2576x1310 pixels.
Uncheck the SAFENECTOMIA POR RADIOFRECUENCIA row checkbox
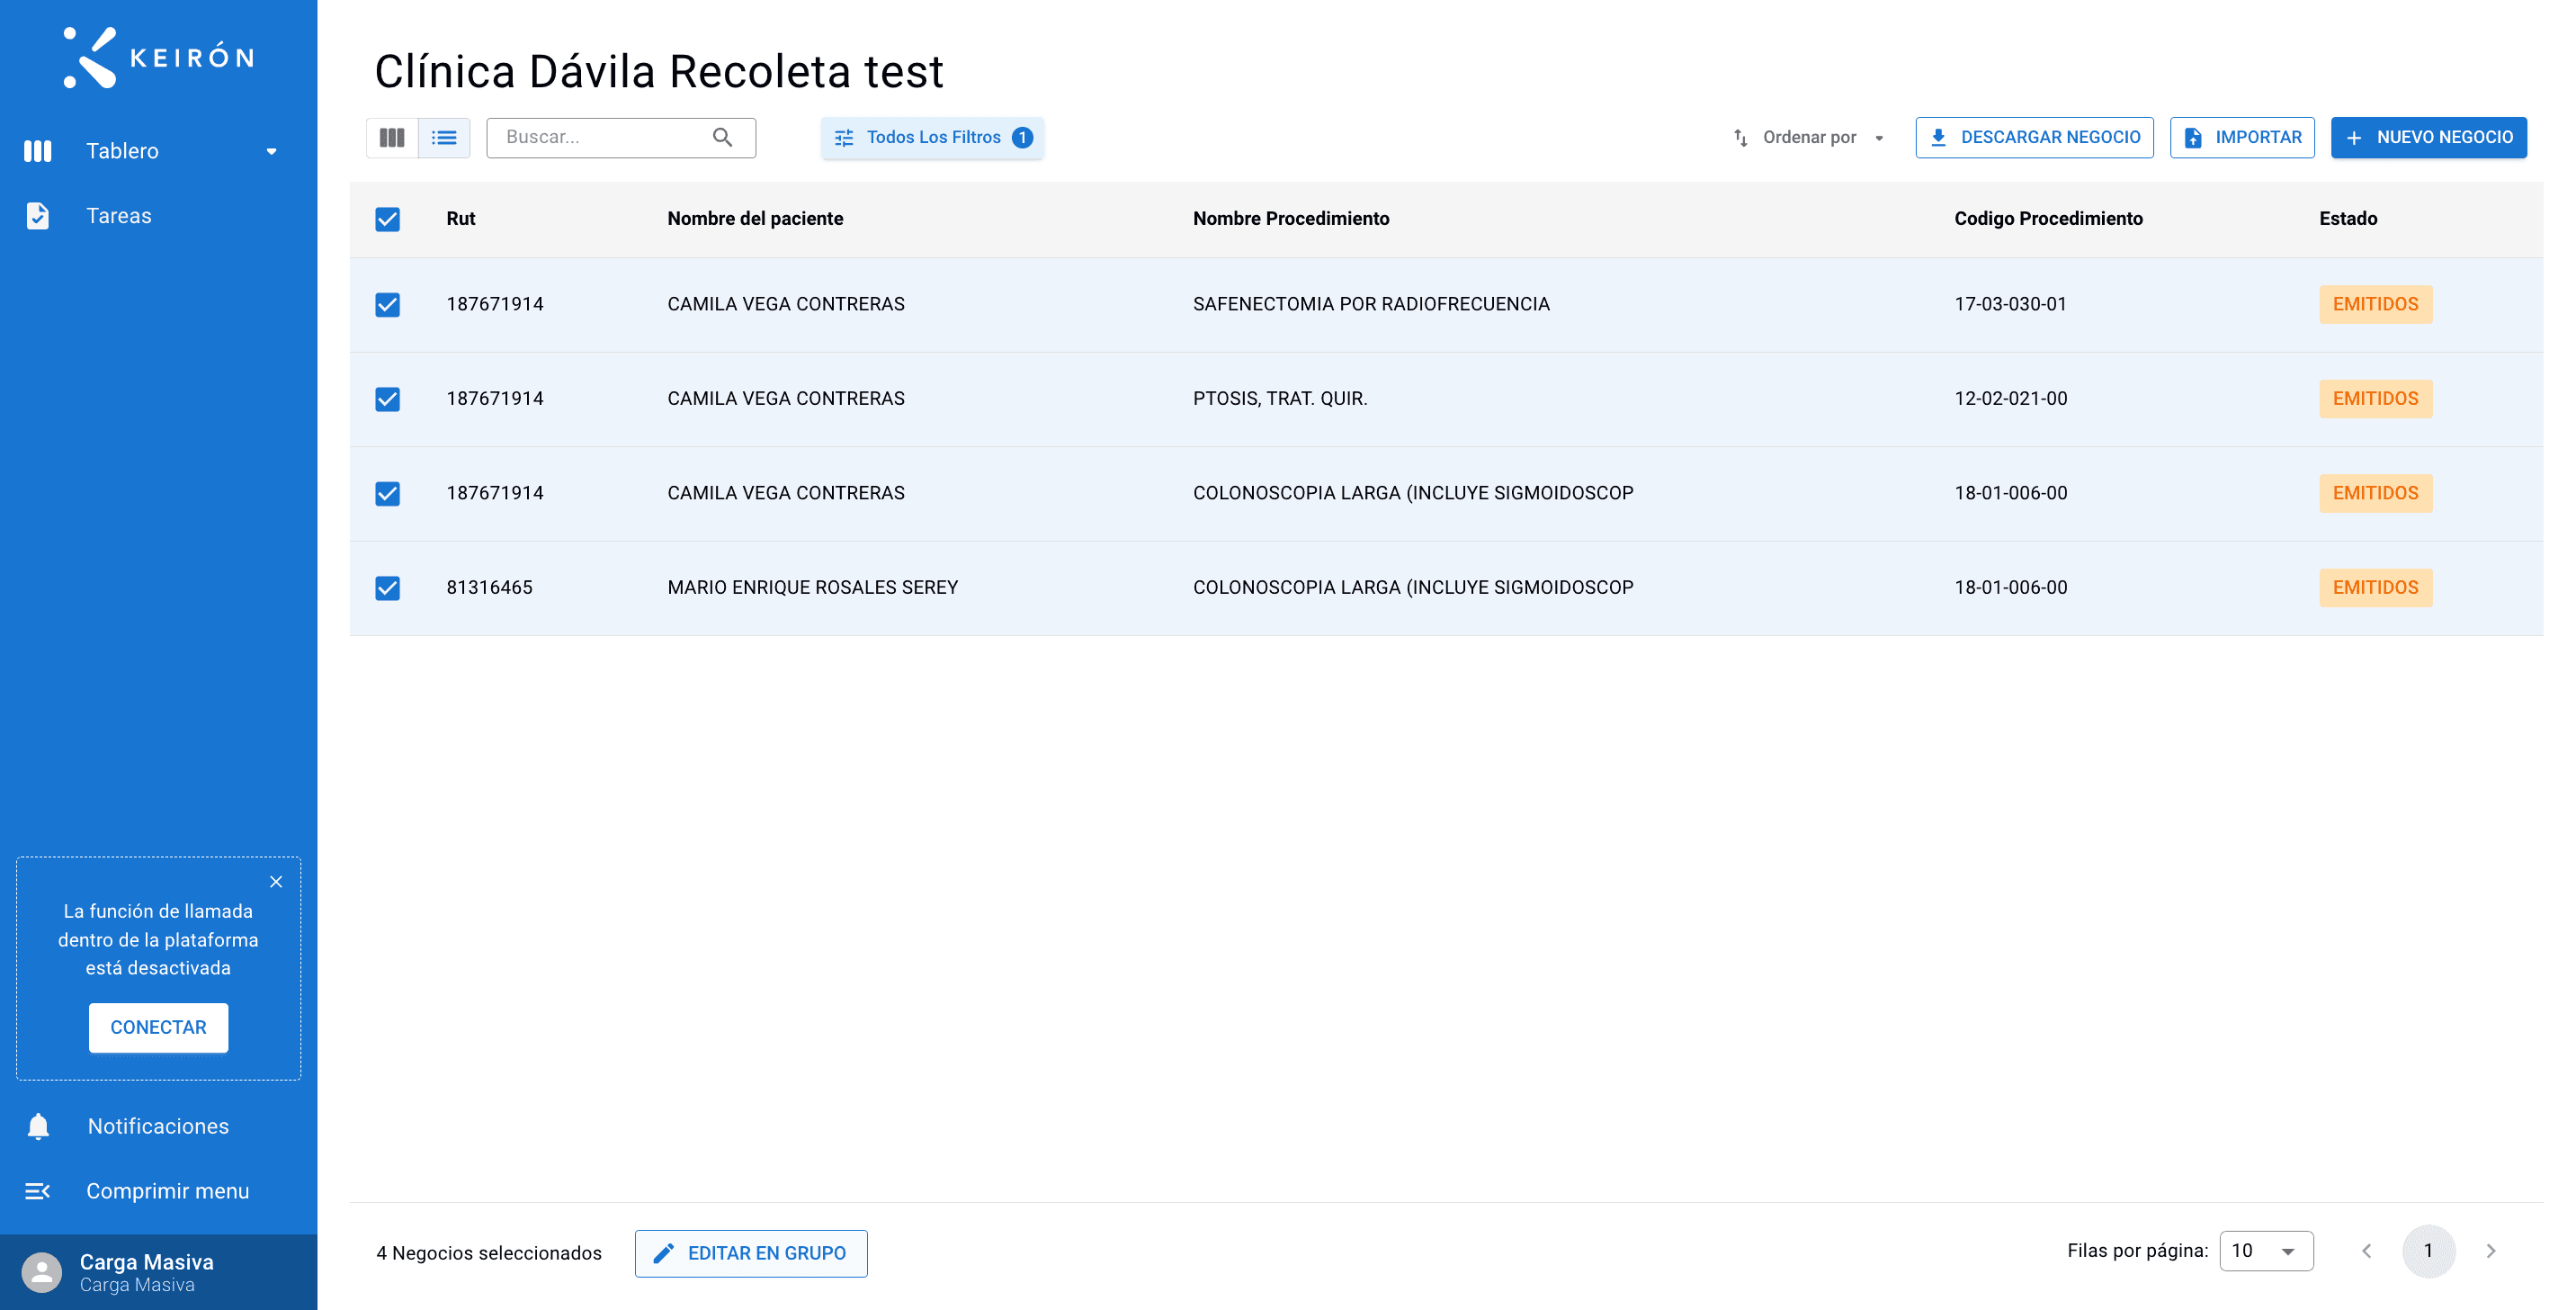[388, 304]
